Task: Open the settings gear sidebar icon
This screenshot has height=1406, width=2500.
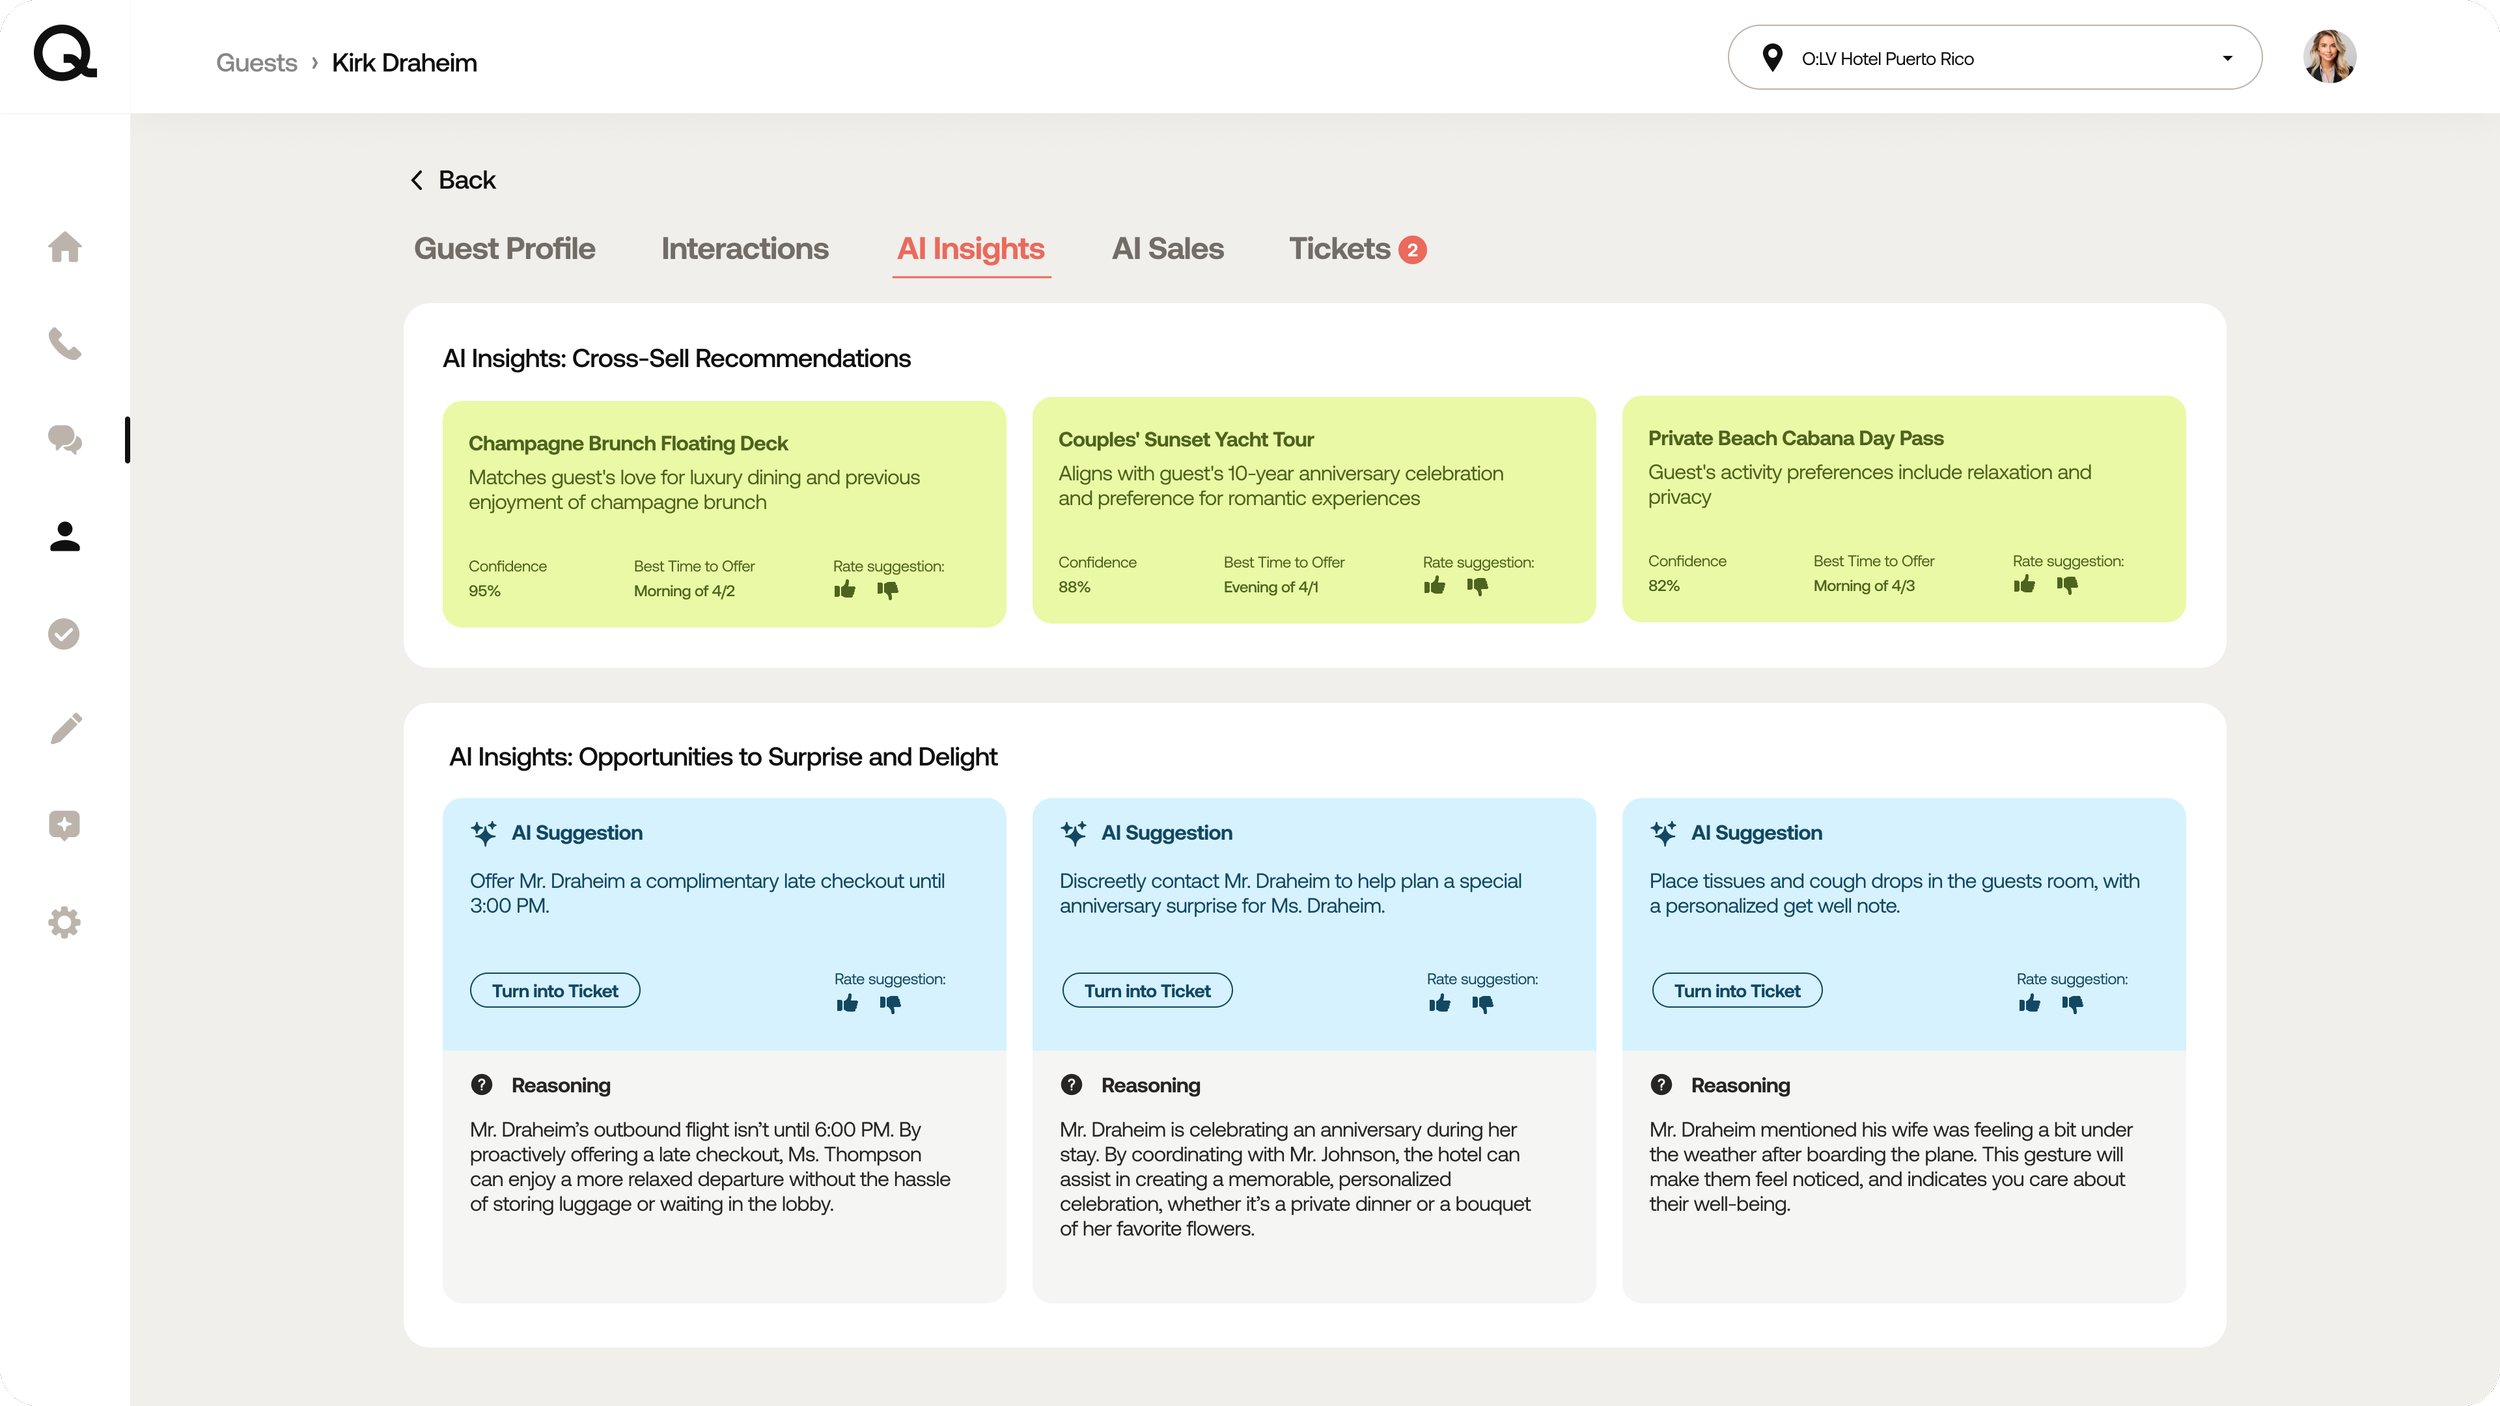Action: click(x=64, y=922)
